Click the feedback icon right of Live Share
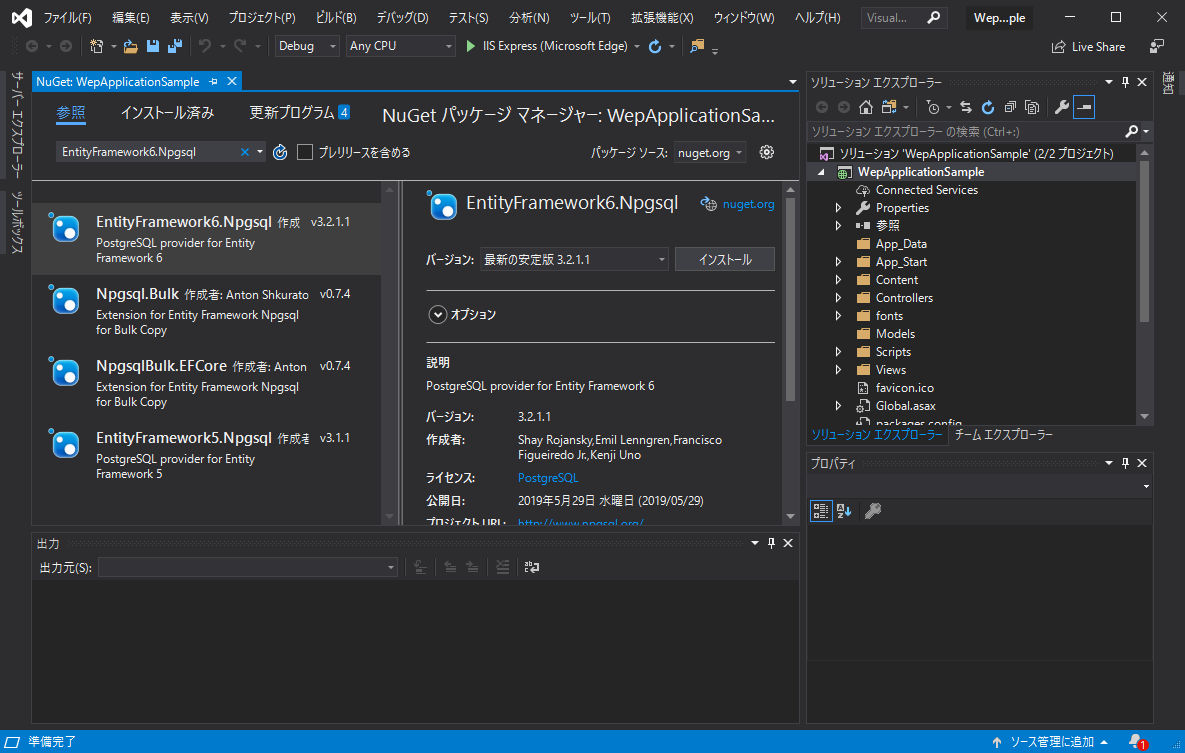Viewport: 1185px width, 753px height. 1156,47
